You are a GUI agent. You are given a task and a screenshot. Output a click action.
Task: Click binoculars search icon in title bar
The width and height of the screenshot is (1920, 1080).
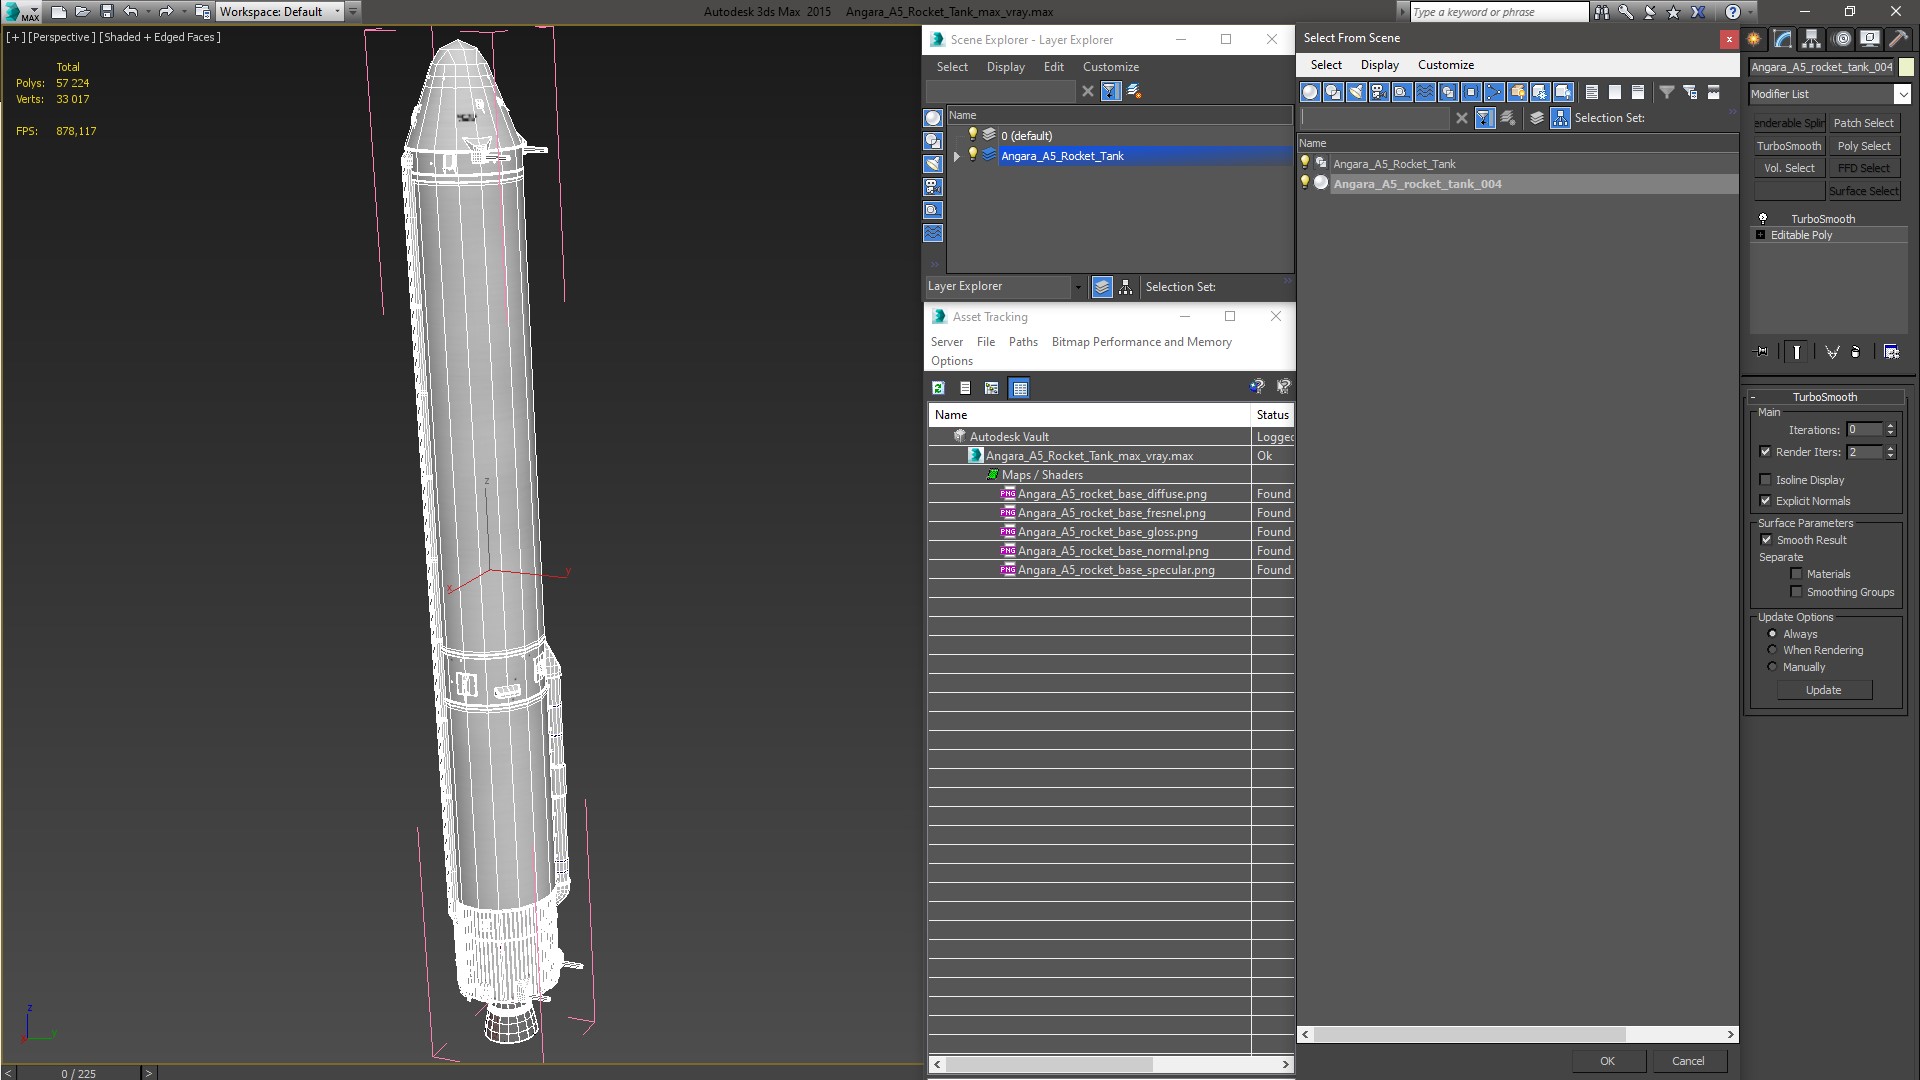pyautogui.click(x=1602, y=12)
